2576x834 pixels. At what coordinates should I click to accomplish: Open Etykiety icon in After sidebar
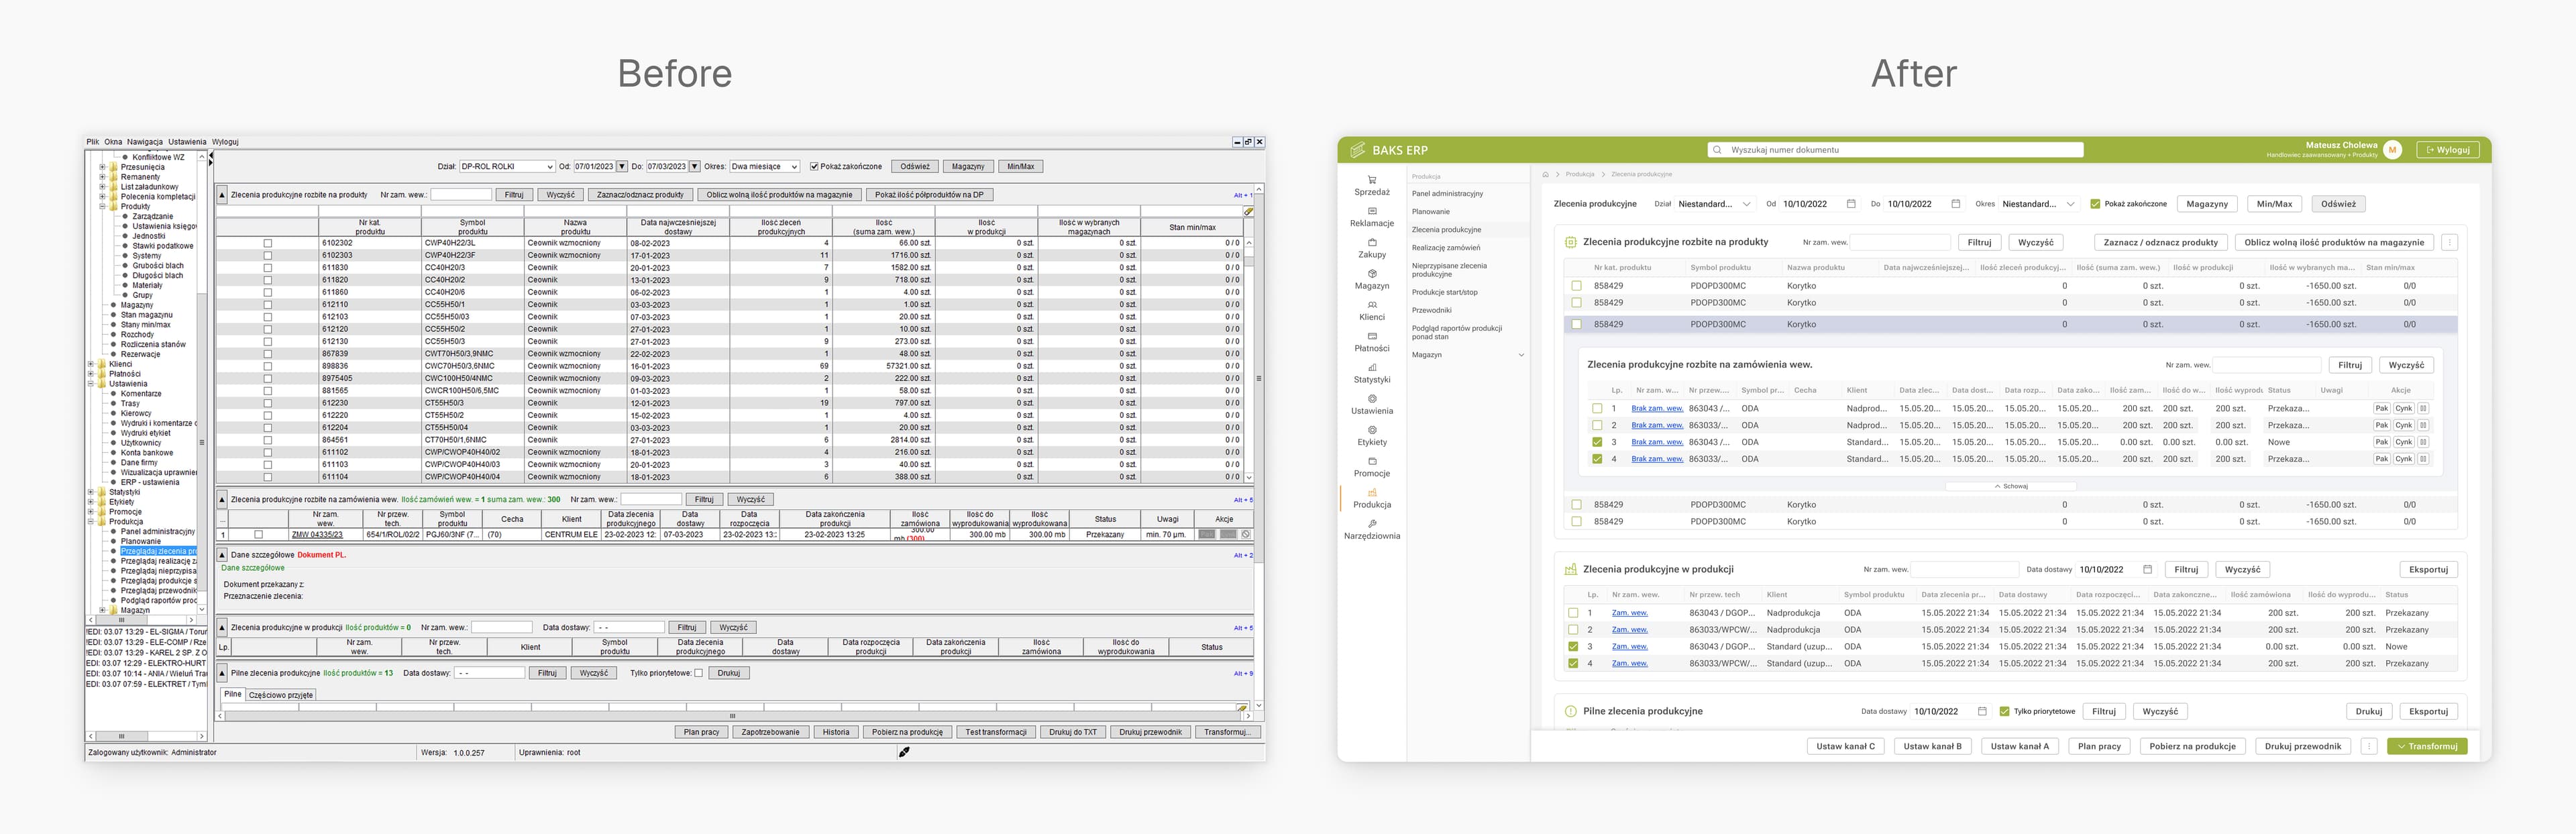(x=1372, y=430)
